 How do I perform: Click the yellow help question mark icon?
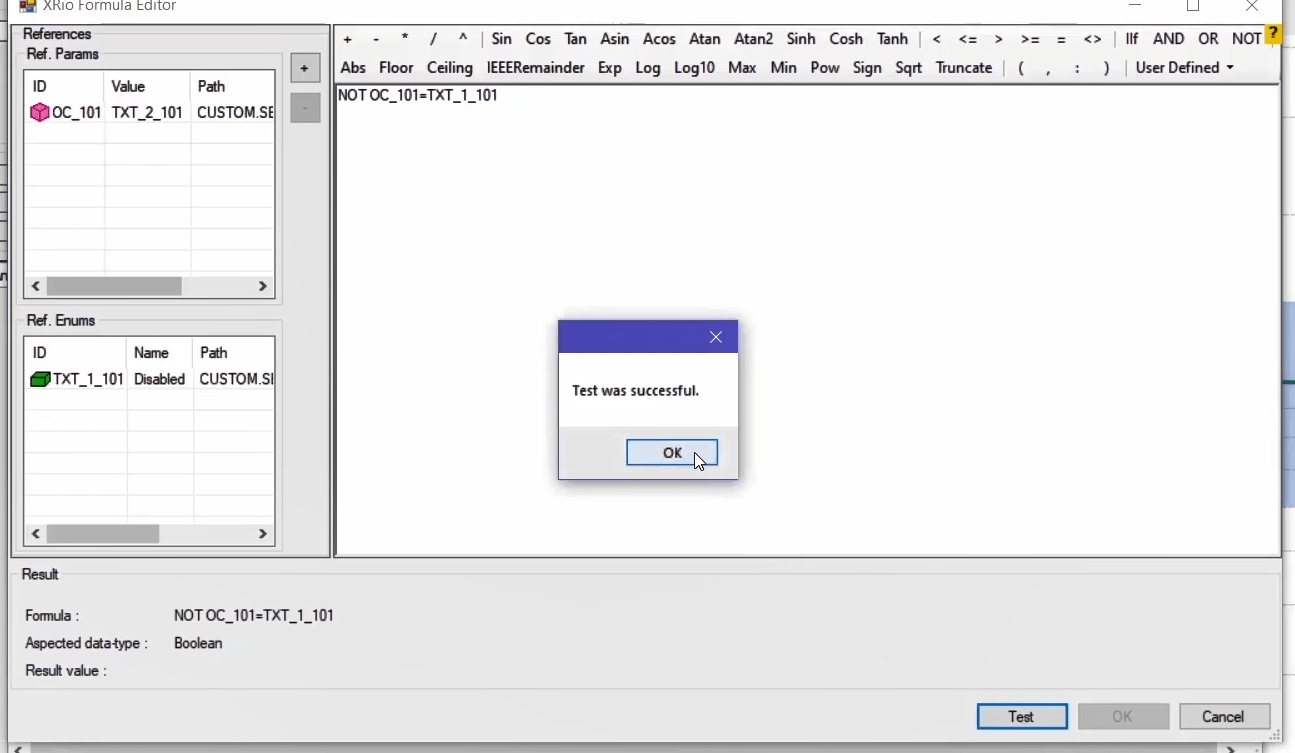click(1273, 35)
